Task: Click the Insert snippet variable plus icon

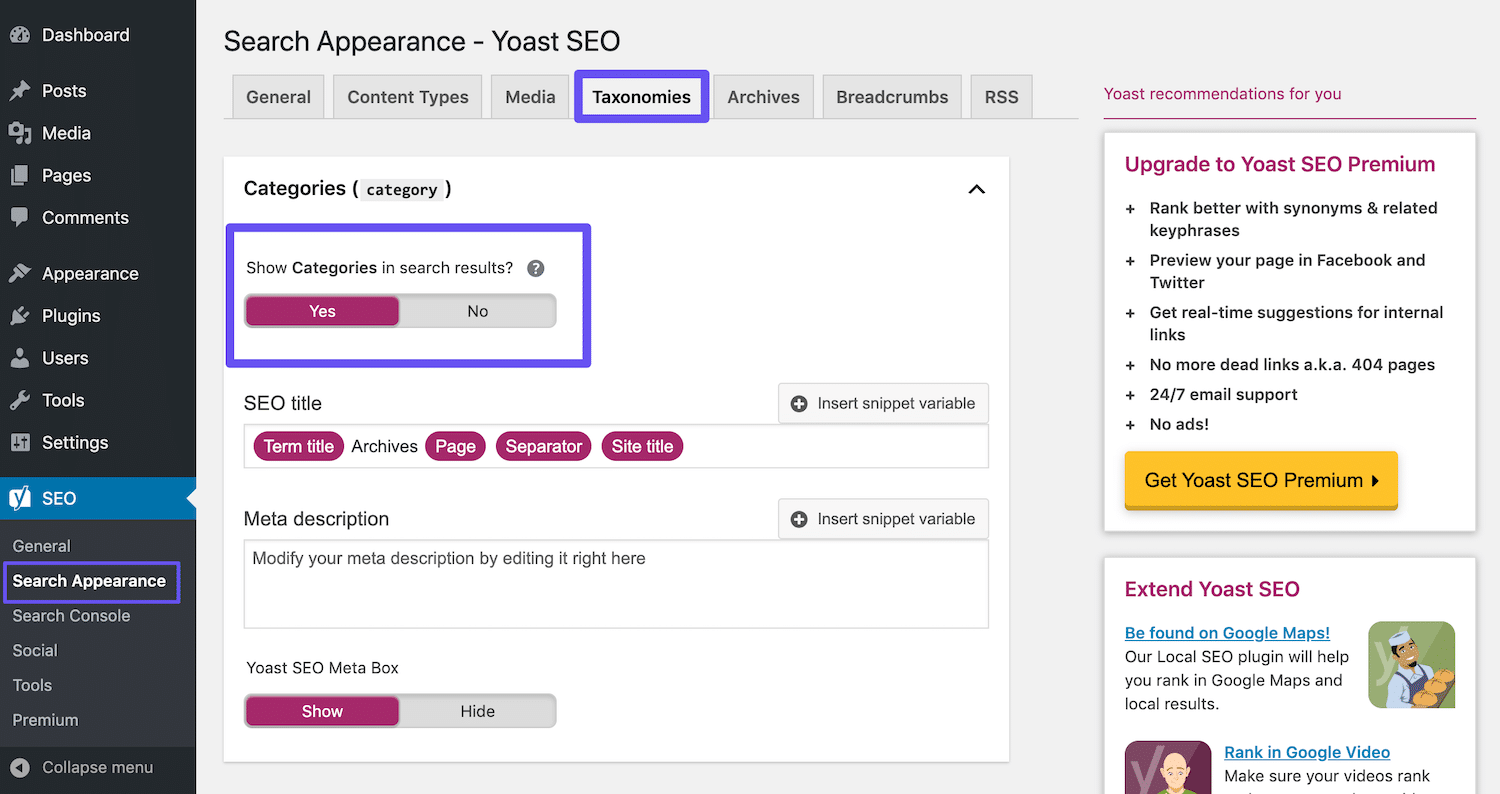Action: (799, 403)
